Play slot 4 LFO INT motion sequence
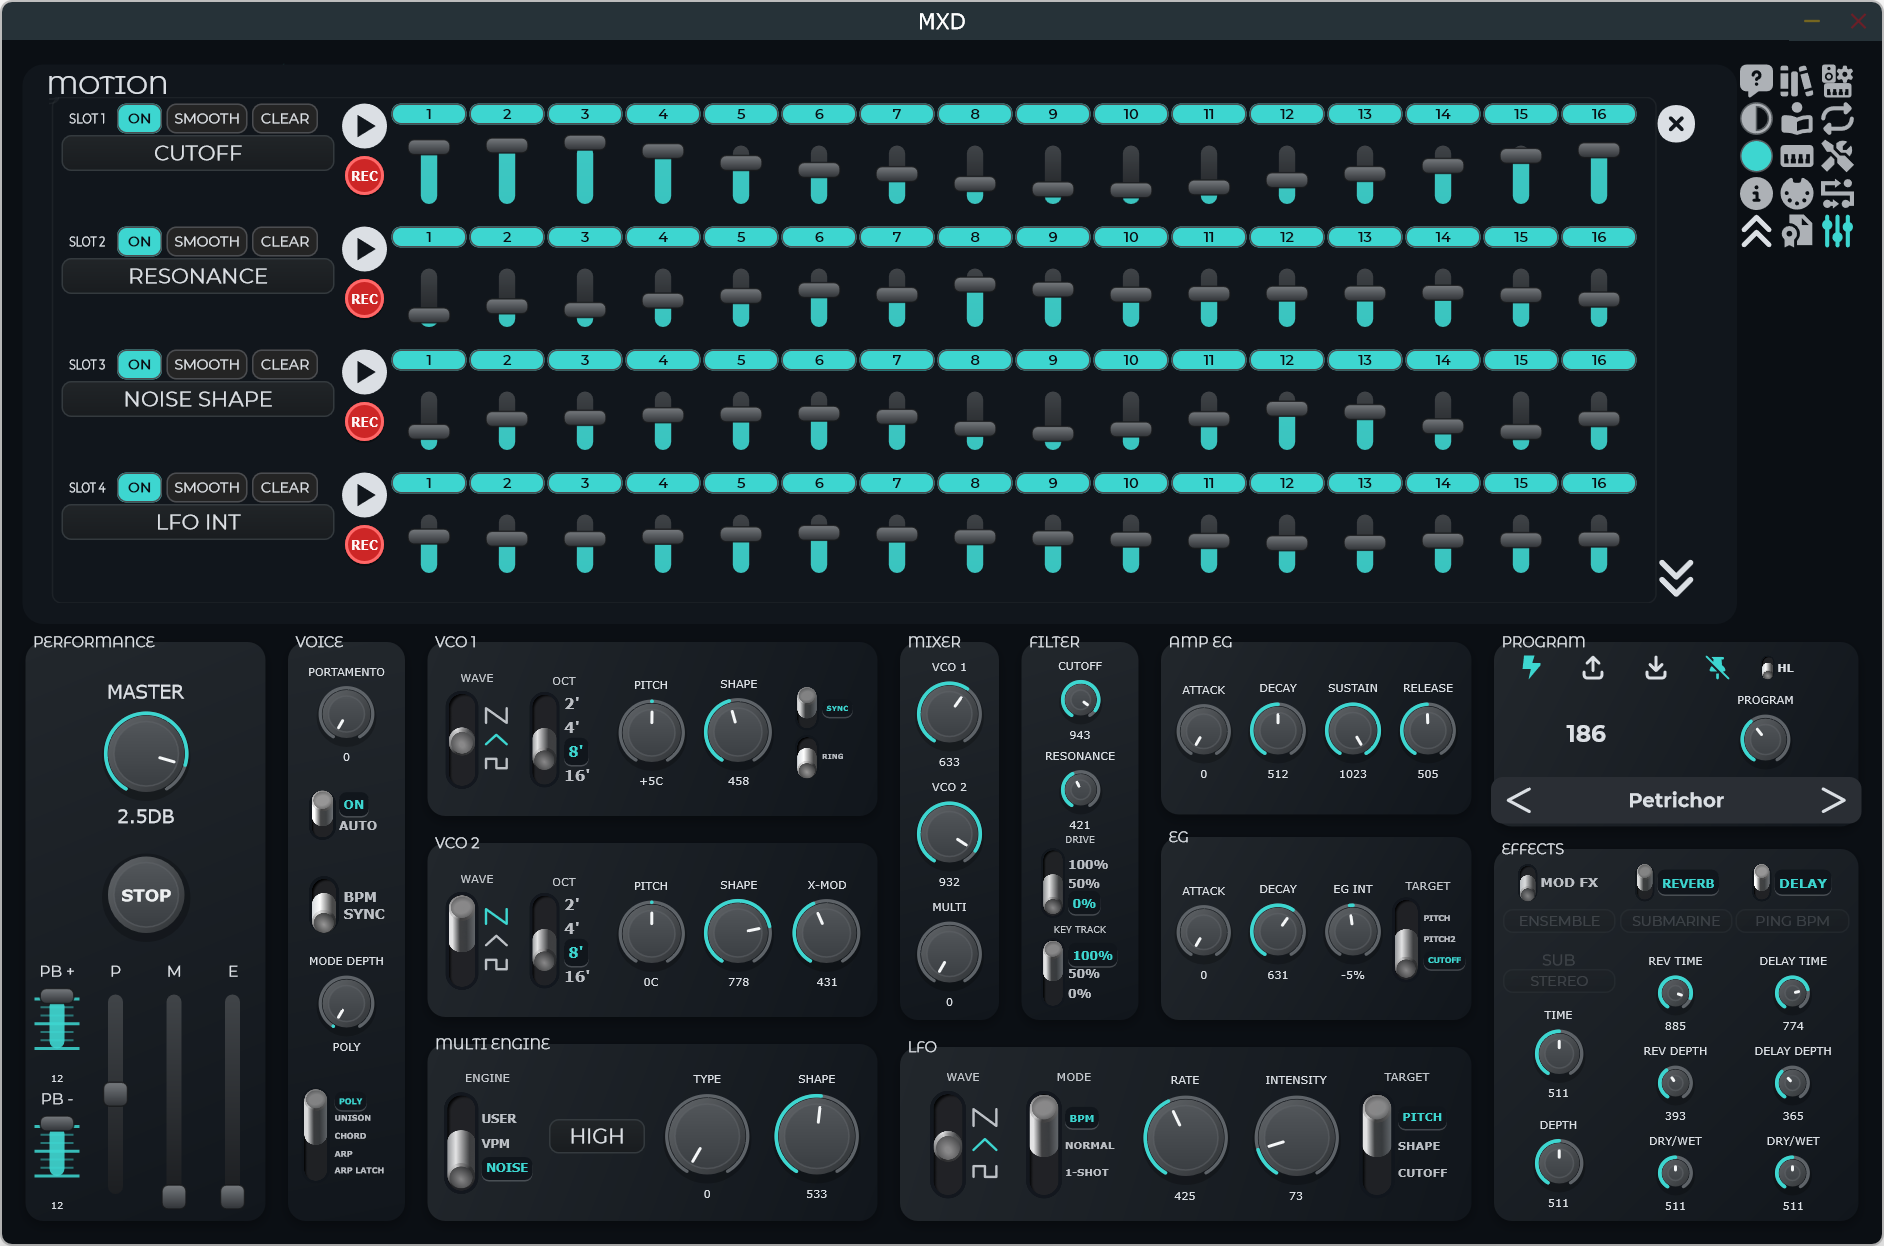 364,495
